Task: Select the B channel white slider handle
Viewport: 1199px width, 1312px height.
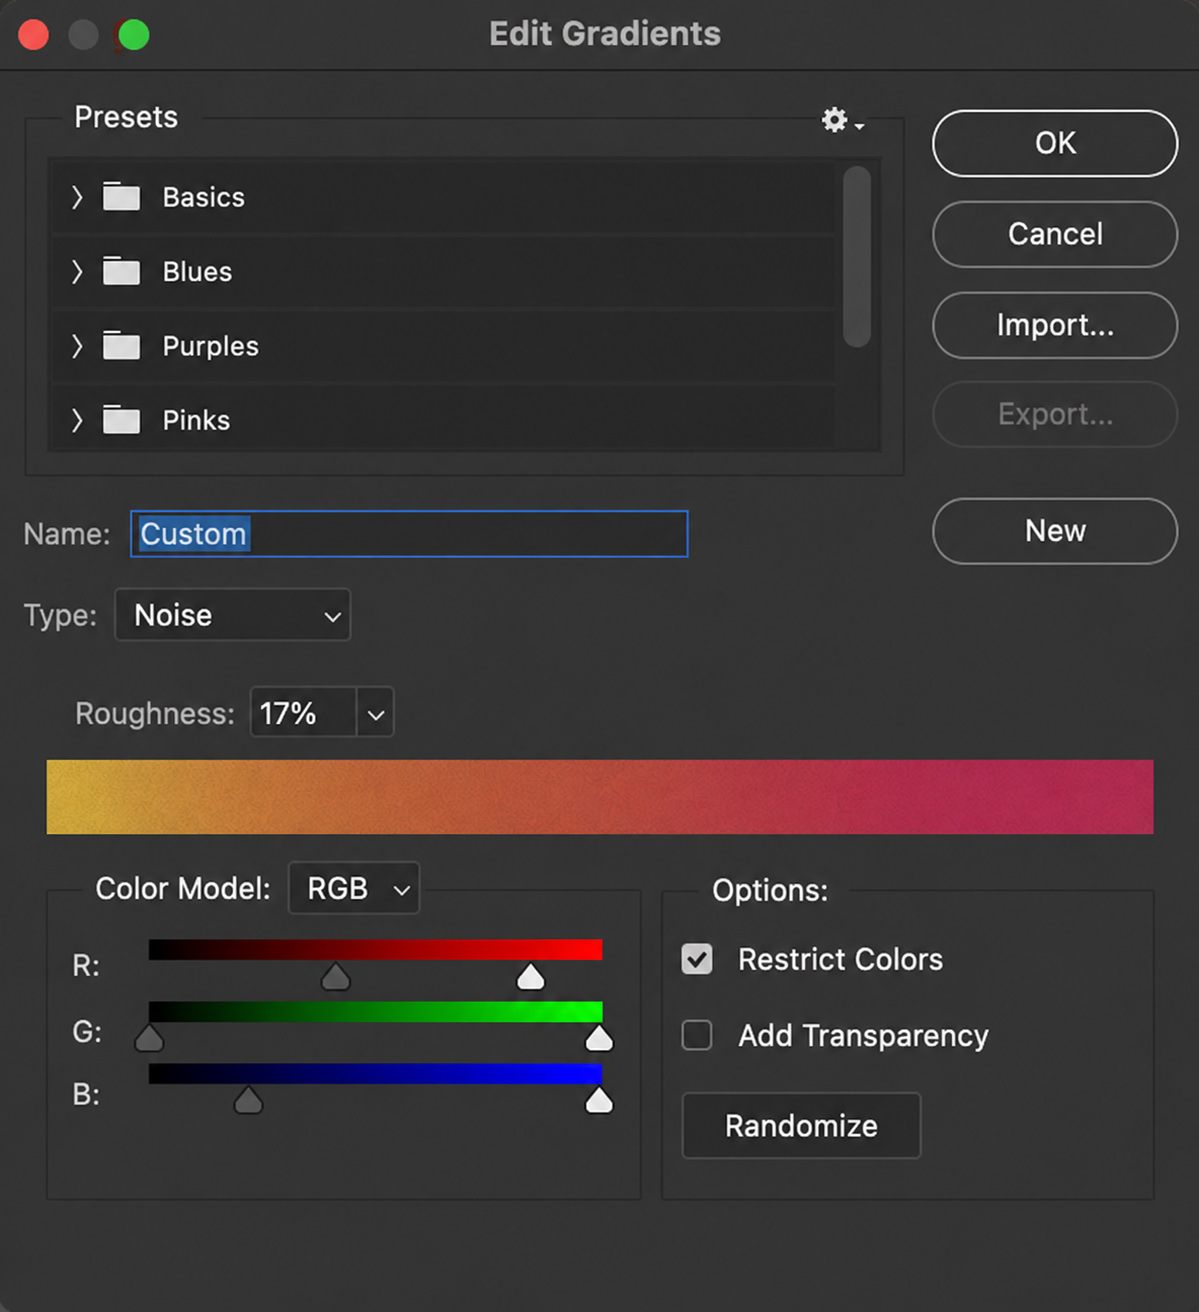Action: [599, 1101]
